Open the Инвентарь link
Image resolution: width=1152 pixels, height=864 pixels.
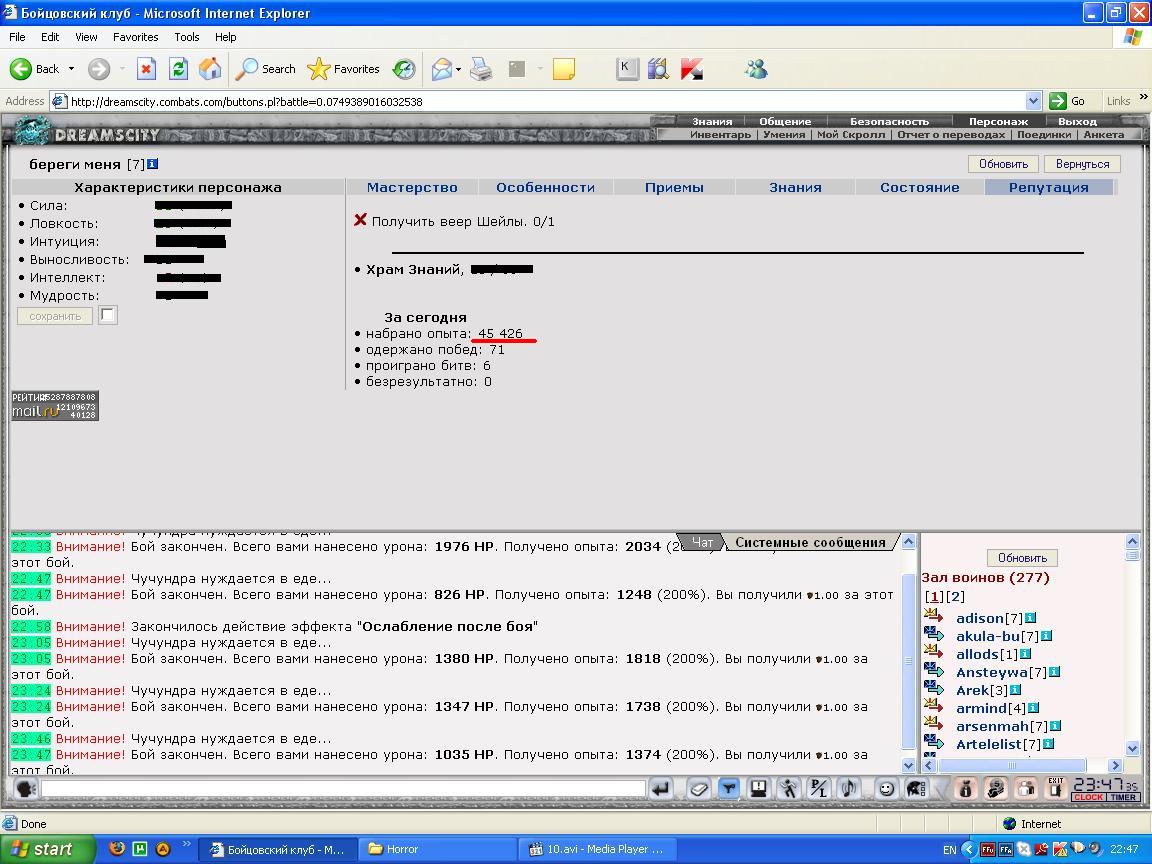point(720,134)
